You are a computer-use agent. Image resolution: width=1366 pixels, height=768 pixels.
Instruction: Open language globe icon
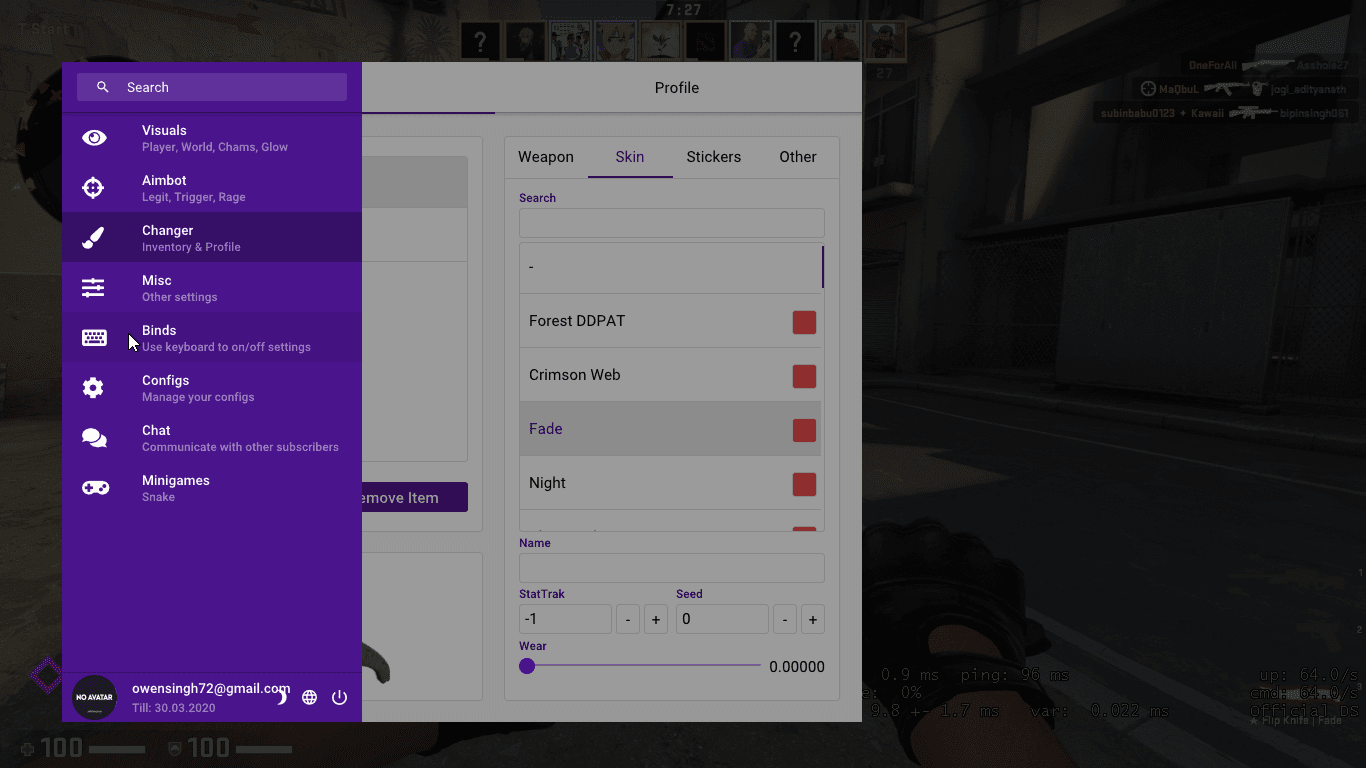[x=310, y=697]
